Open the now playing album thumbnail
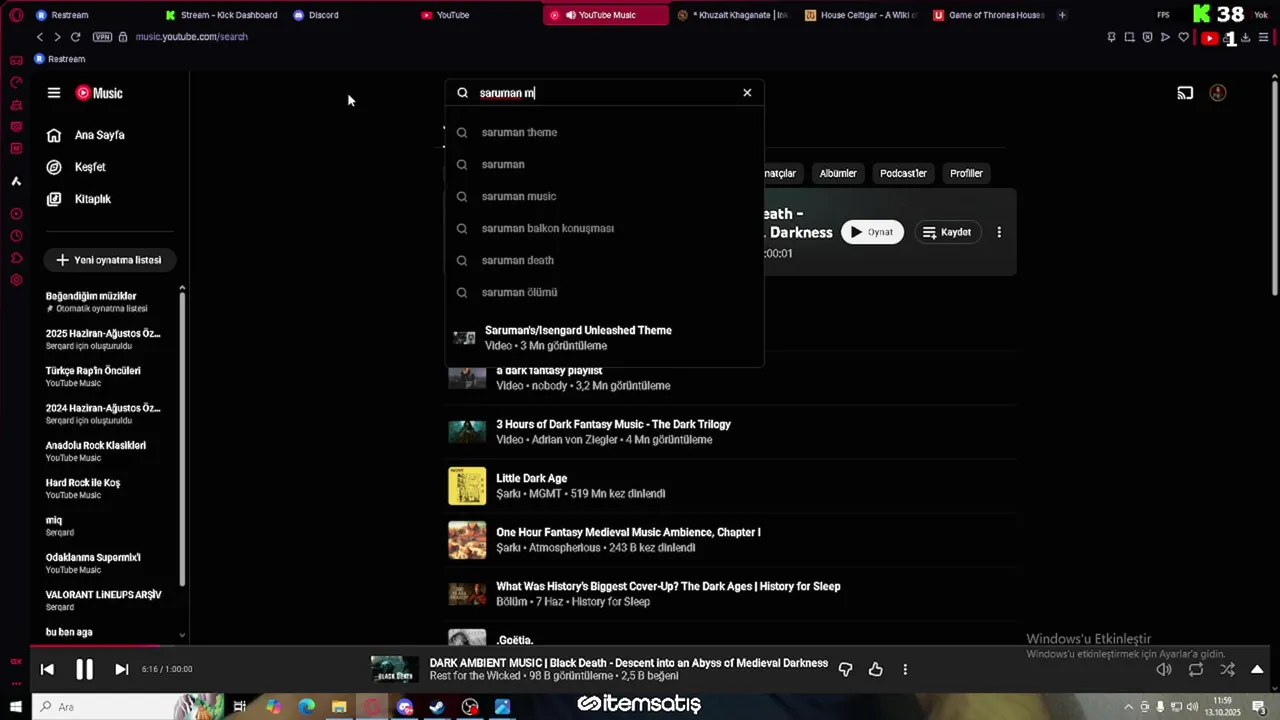The image size is (1280, 720). 395,669
